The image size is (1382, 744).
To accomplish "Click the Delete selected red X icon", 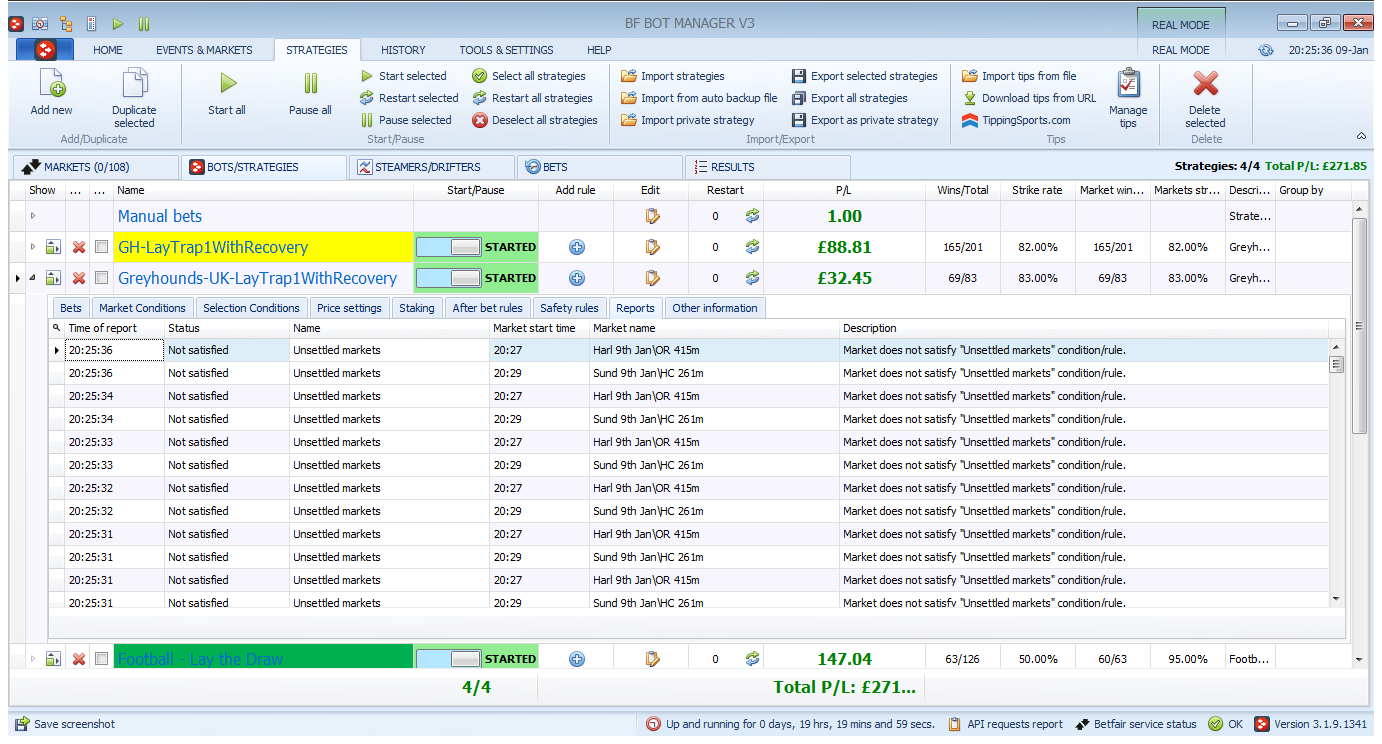I will point(1205,84).
